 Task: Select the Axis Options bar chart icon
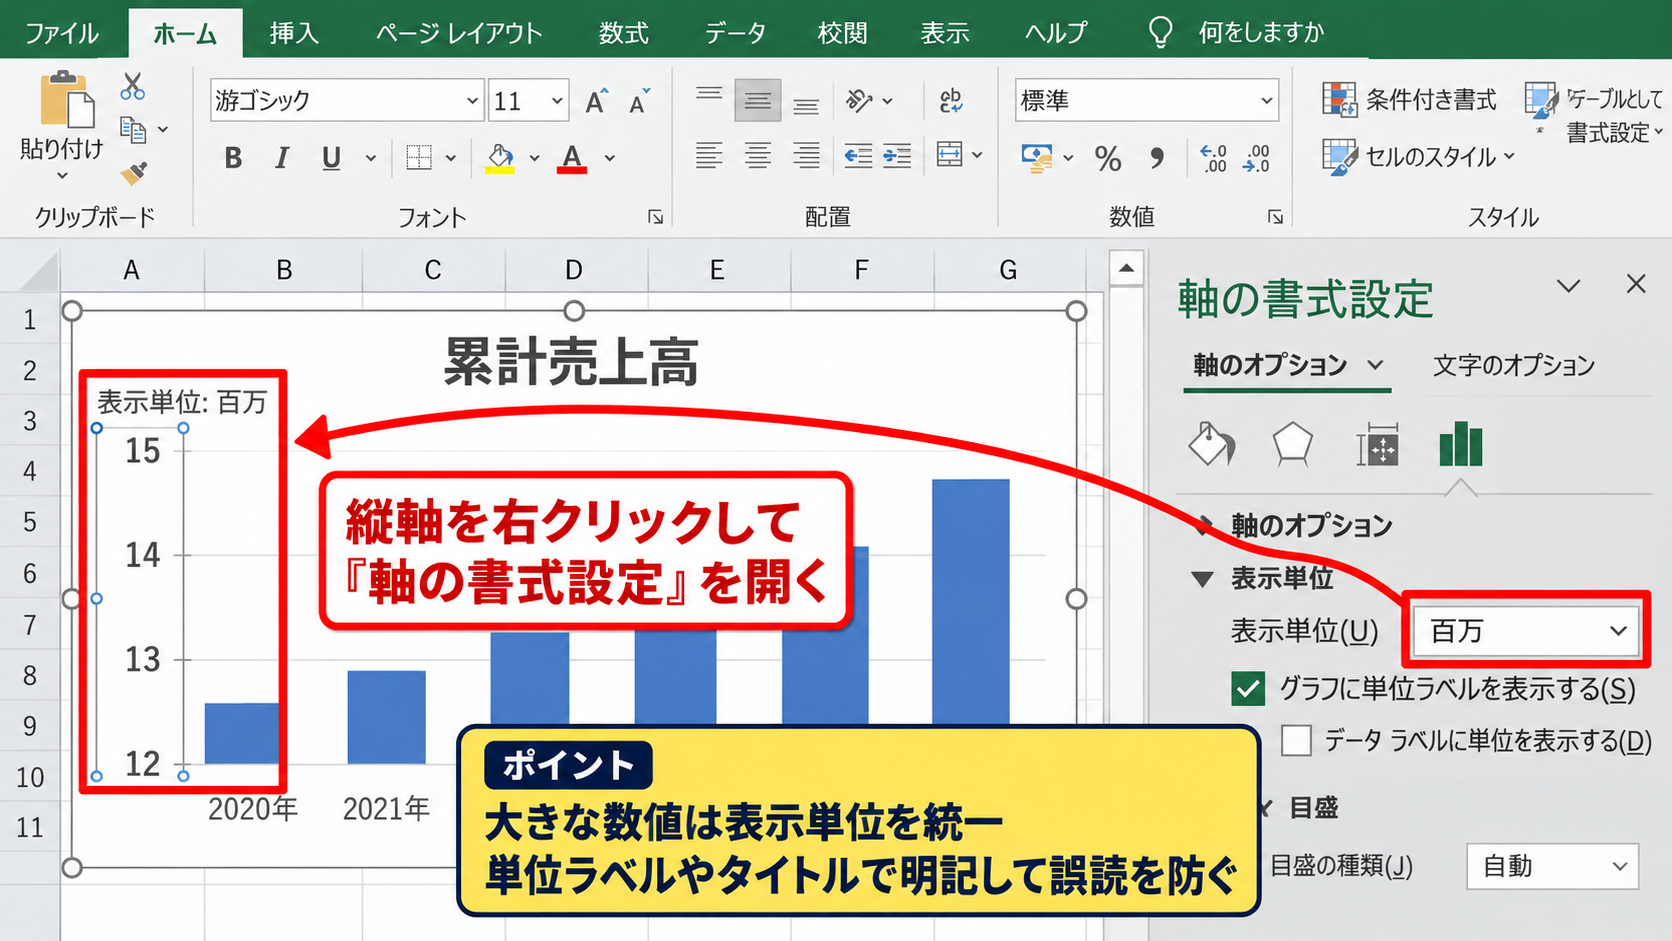1461,444
